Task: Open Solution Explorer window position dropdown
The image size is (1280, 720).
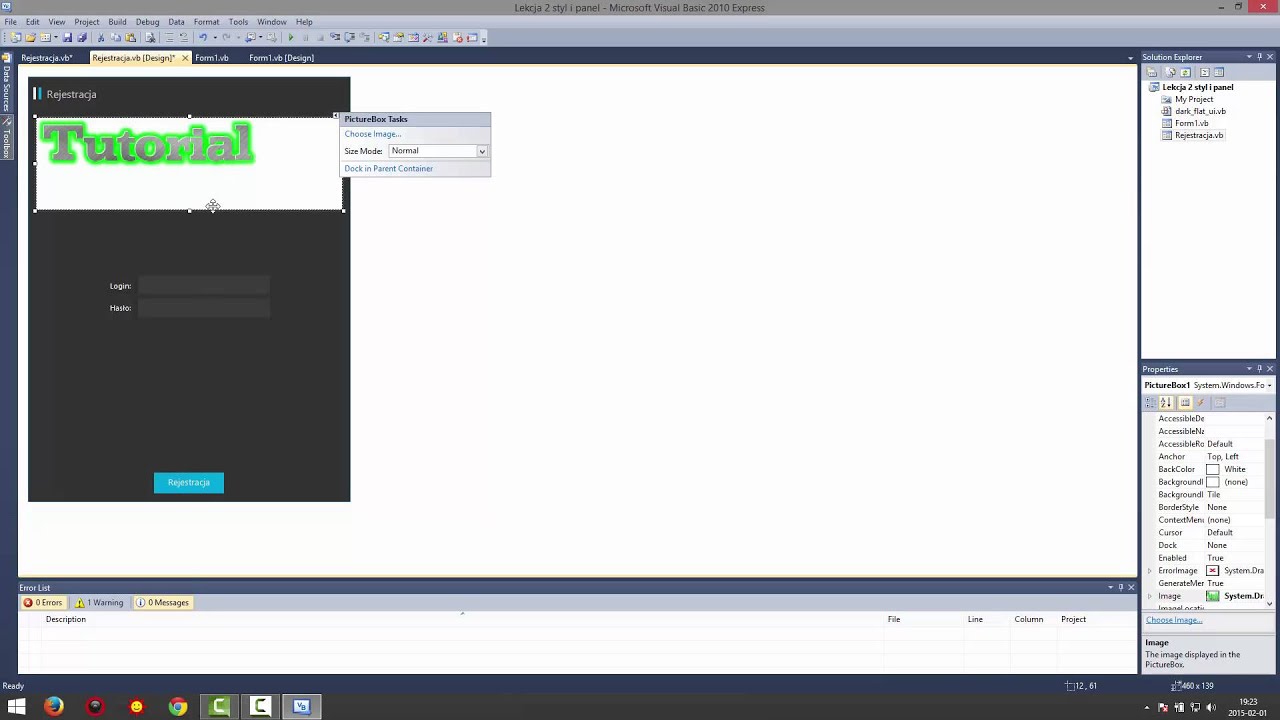Action: click(x=1248, y=57)
